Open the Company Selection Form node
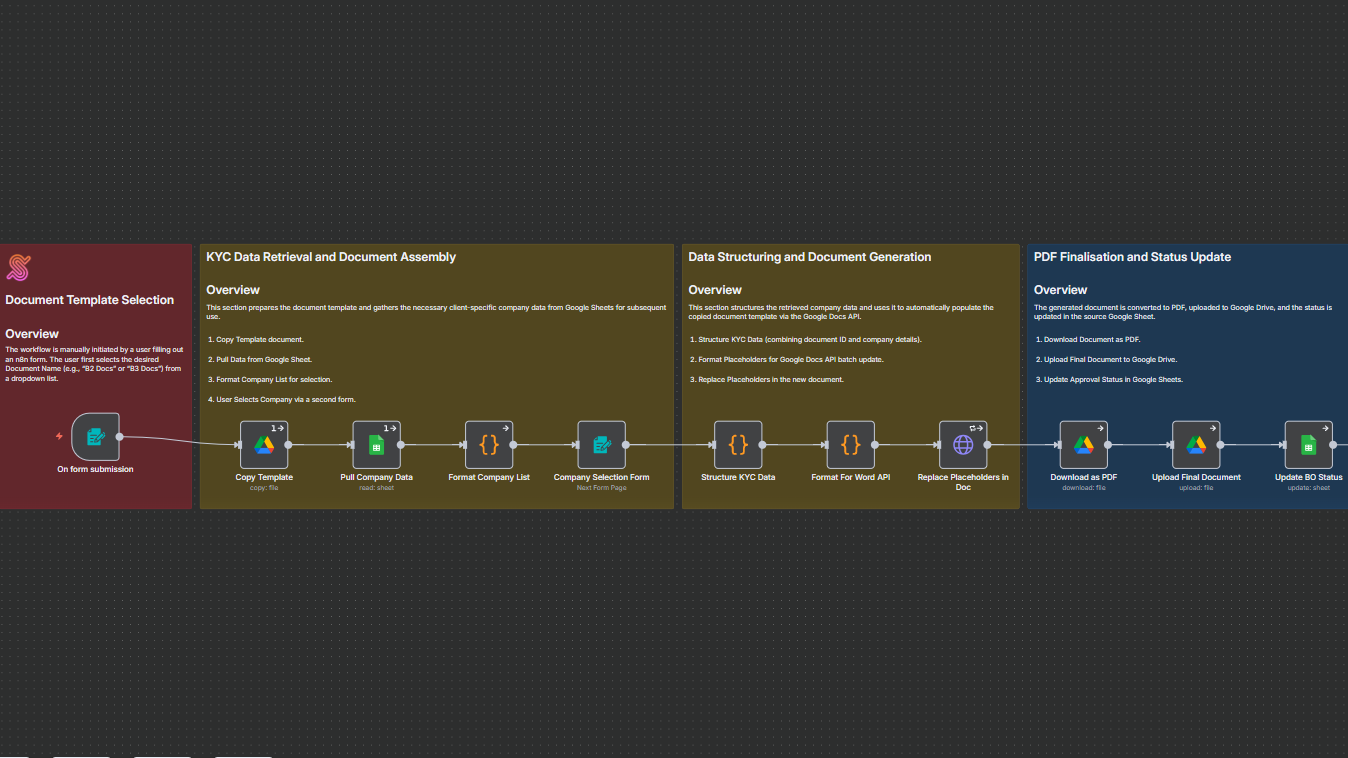This screenshot has height=758, width=1348. [x=601, y=443]
